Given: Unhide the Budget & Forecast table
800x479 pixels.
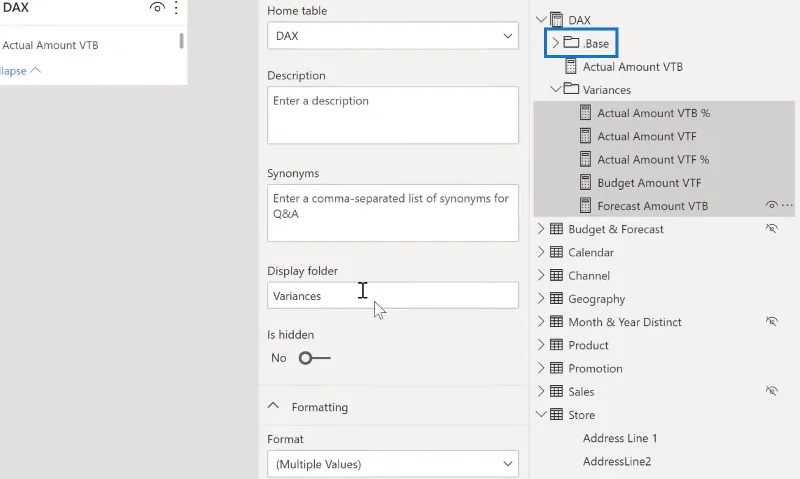Looking at the screenshot, I should click(x=771, y=229).
